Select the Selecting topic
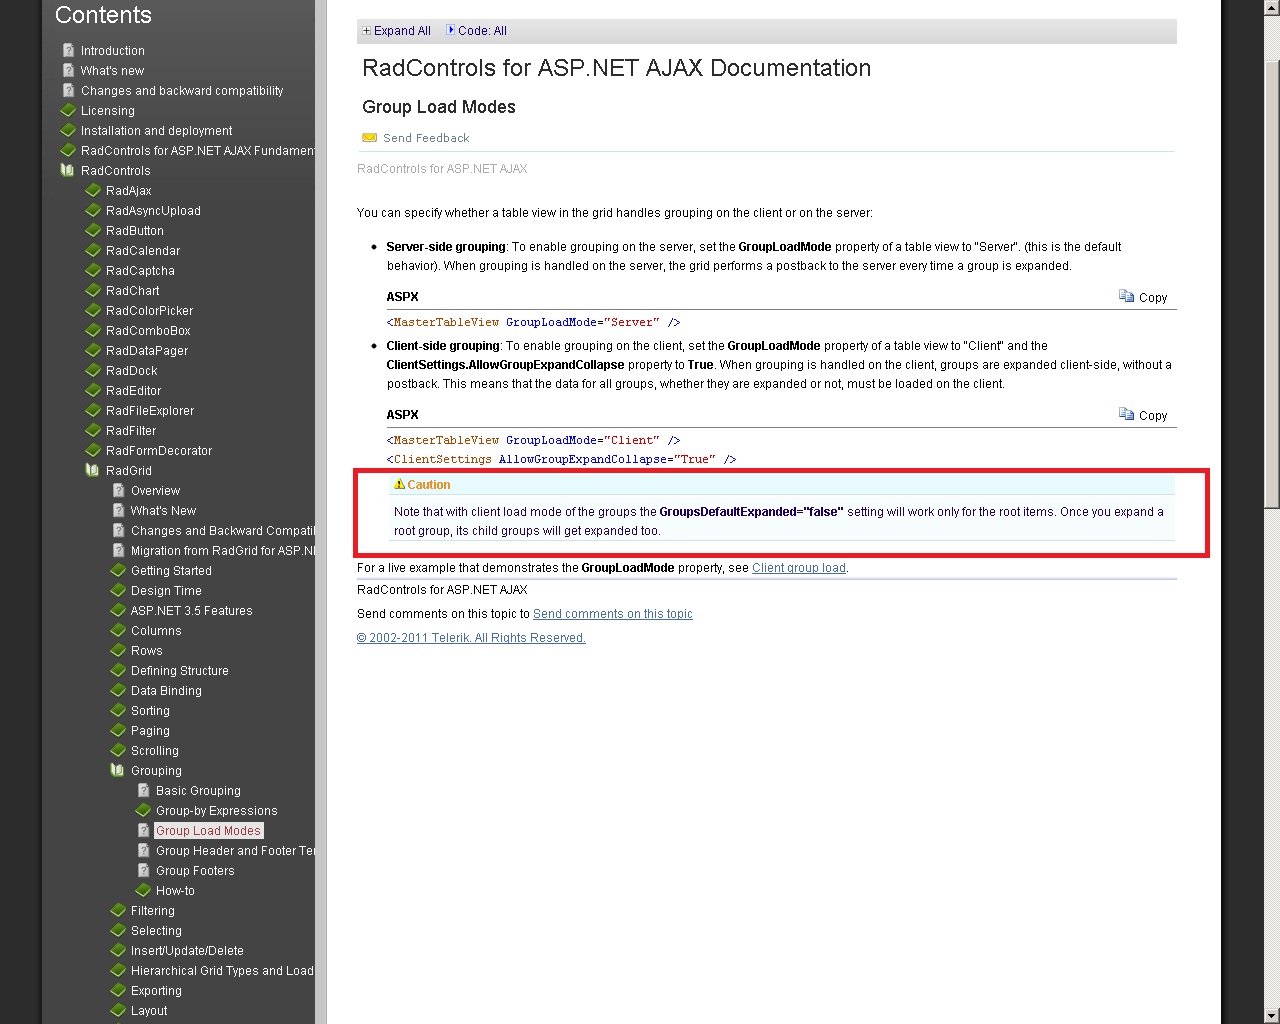This screenshot has height=1024, width=1280. [x=156, y=931]
